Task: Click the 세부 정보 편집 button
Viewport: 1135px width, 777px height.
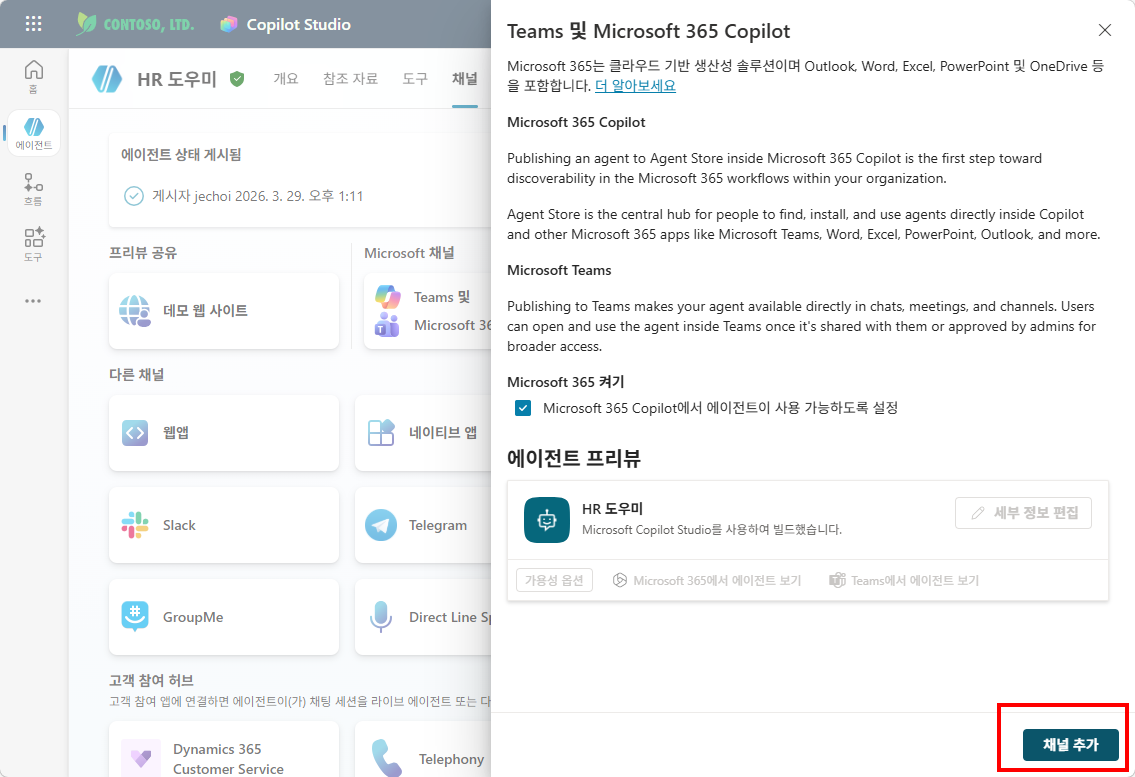Action: click(1023, 513)
